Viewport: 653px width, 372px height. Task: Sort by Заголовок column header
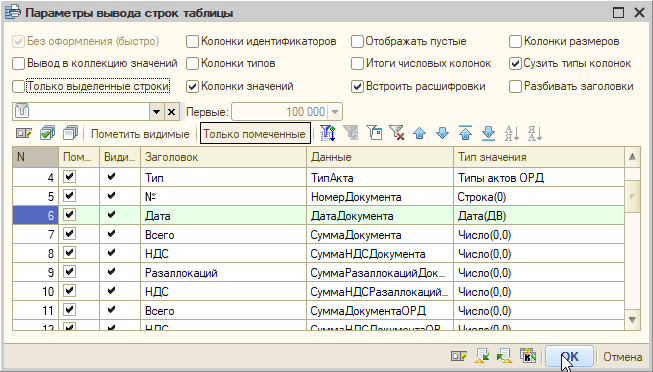coord(223,157)
